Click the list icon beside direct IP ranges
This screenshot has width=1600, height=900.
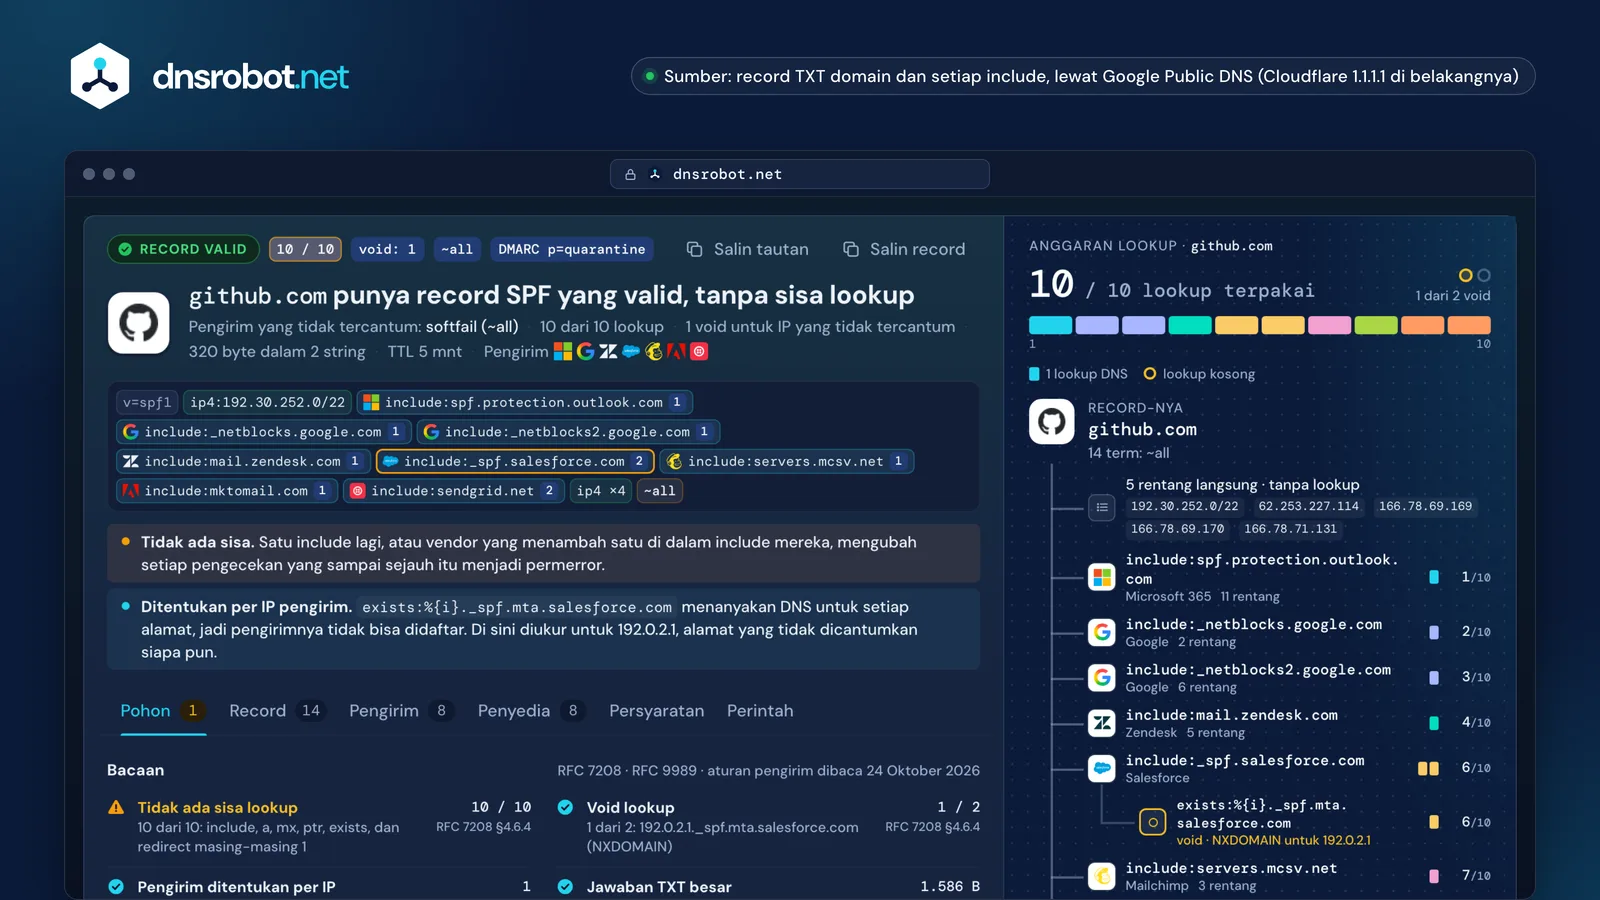(1101, 507)
